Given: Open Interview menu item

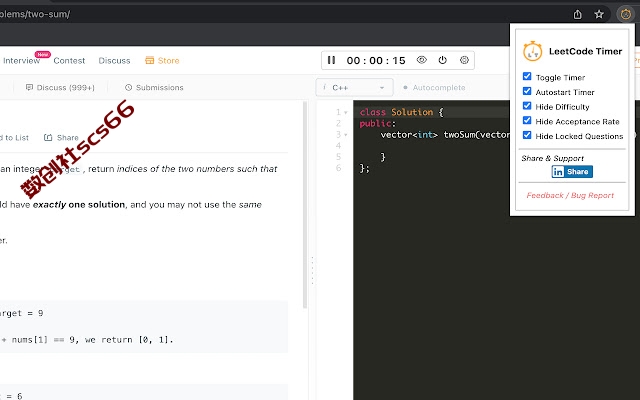Looking at the screenshot, I should tap(21, 61).
